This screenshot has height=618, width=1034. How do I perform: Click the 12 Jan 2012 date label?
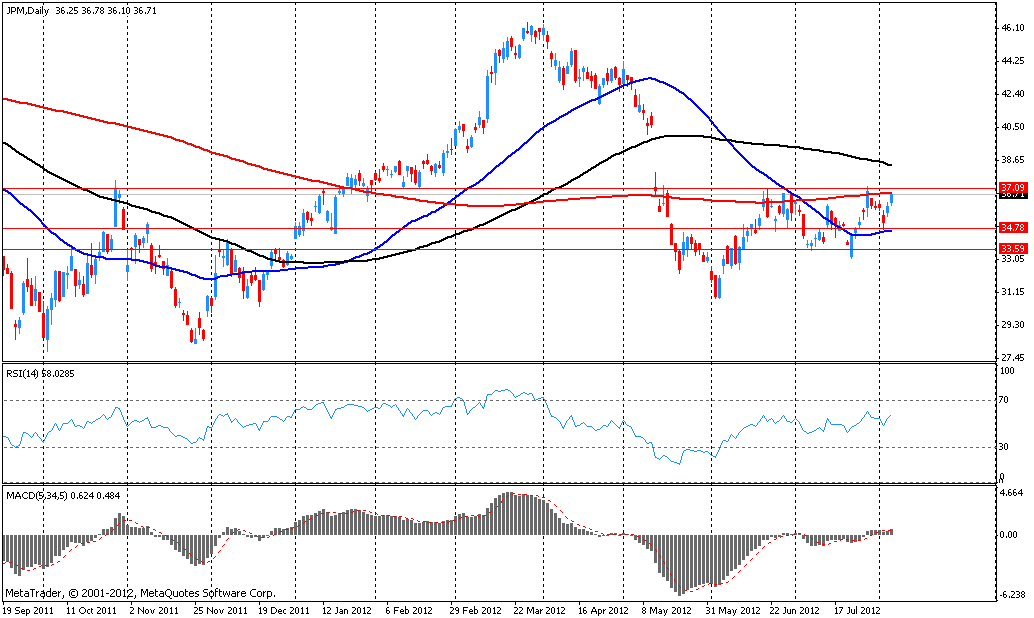(x=350, y=609)
